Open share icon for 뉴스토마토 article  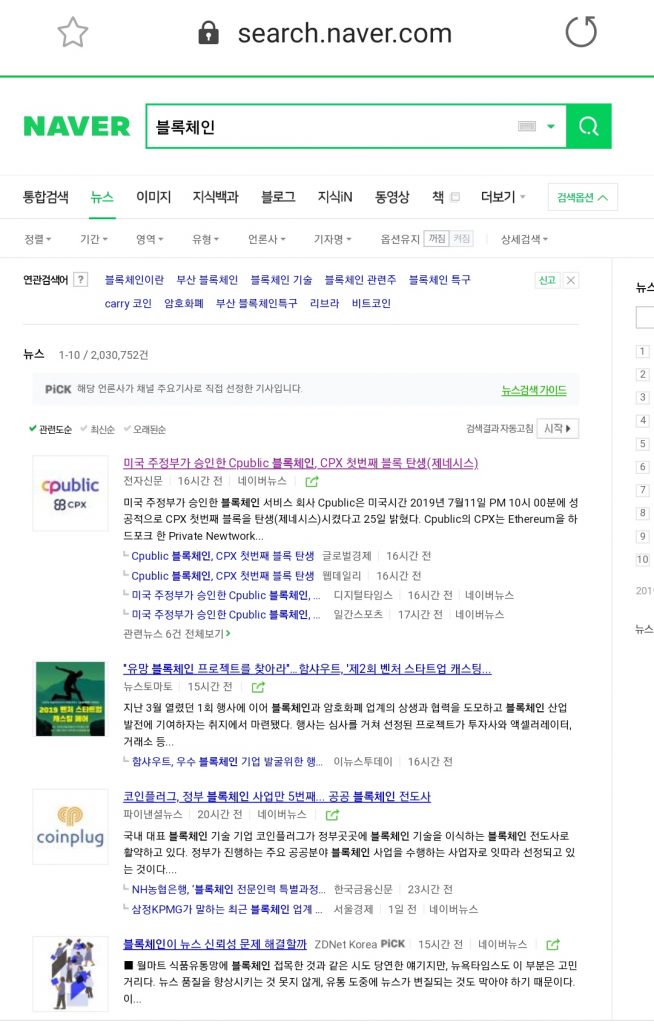pos(258,687)
